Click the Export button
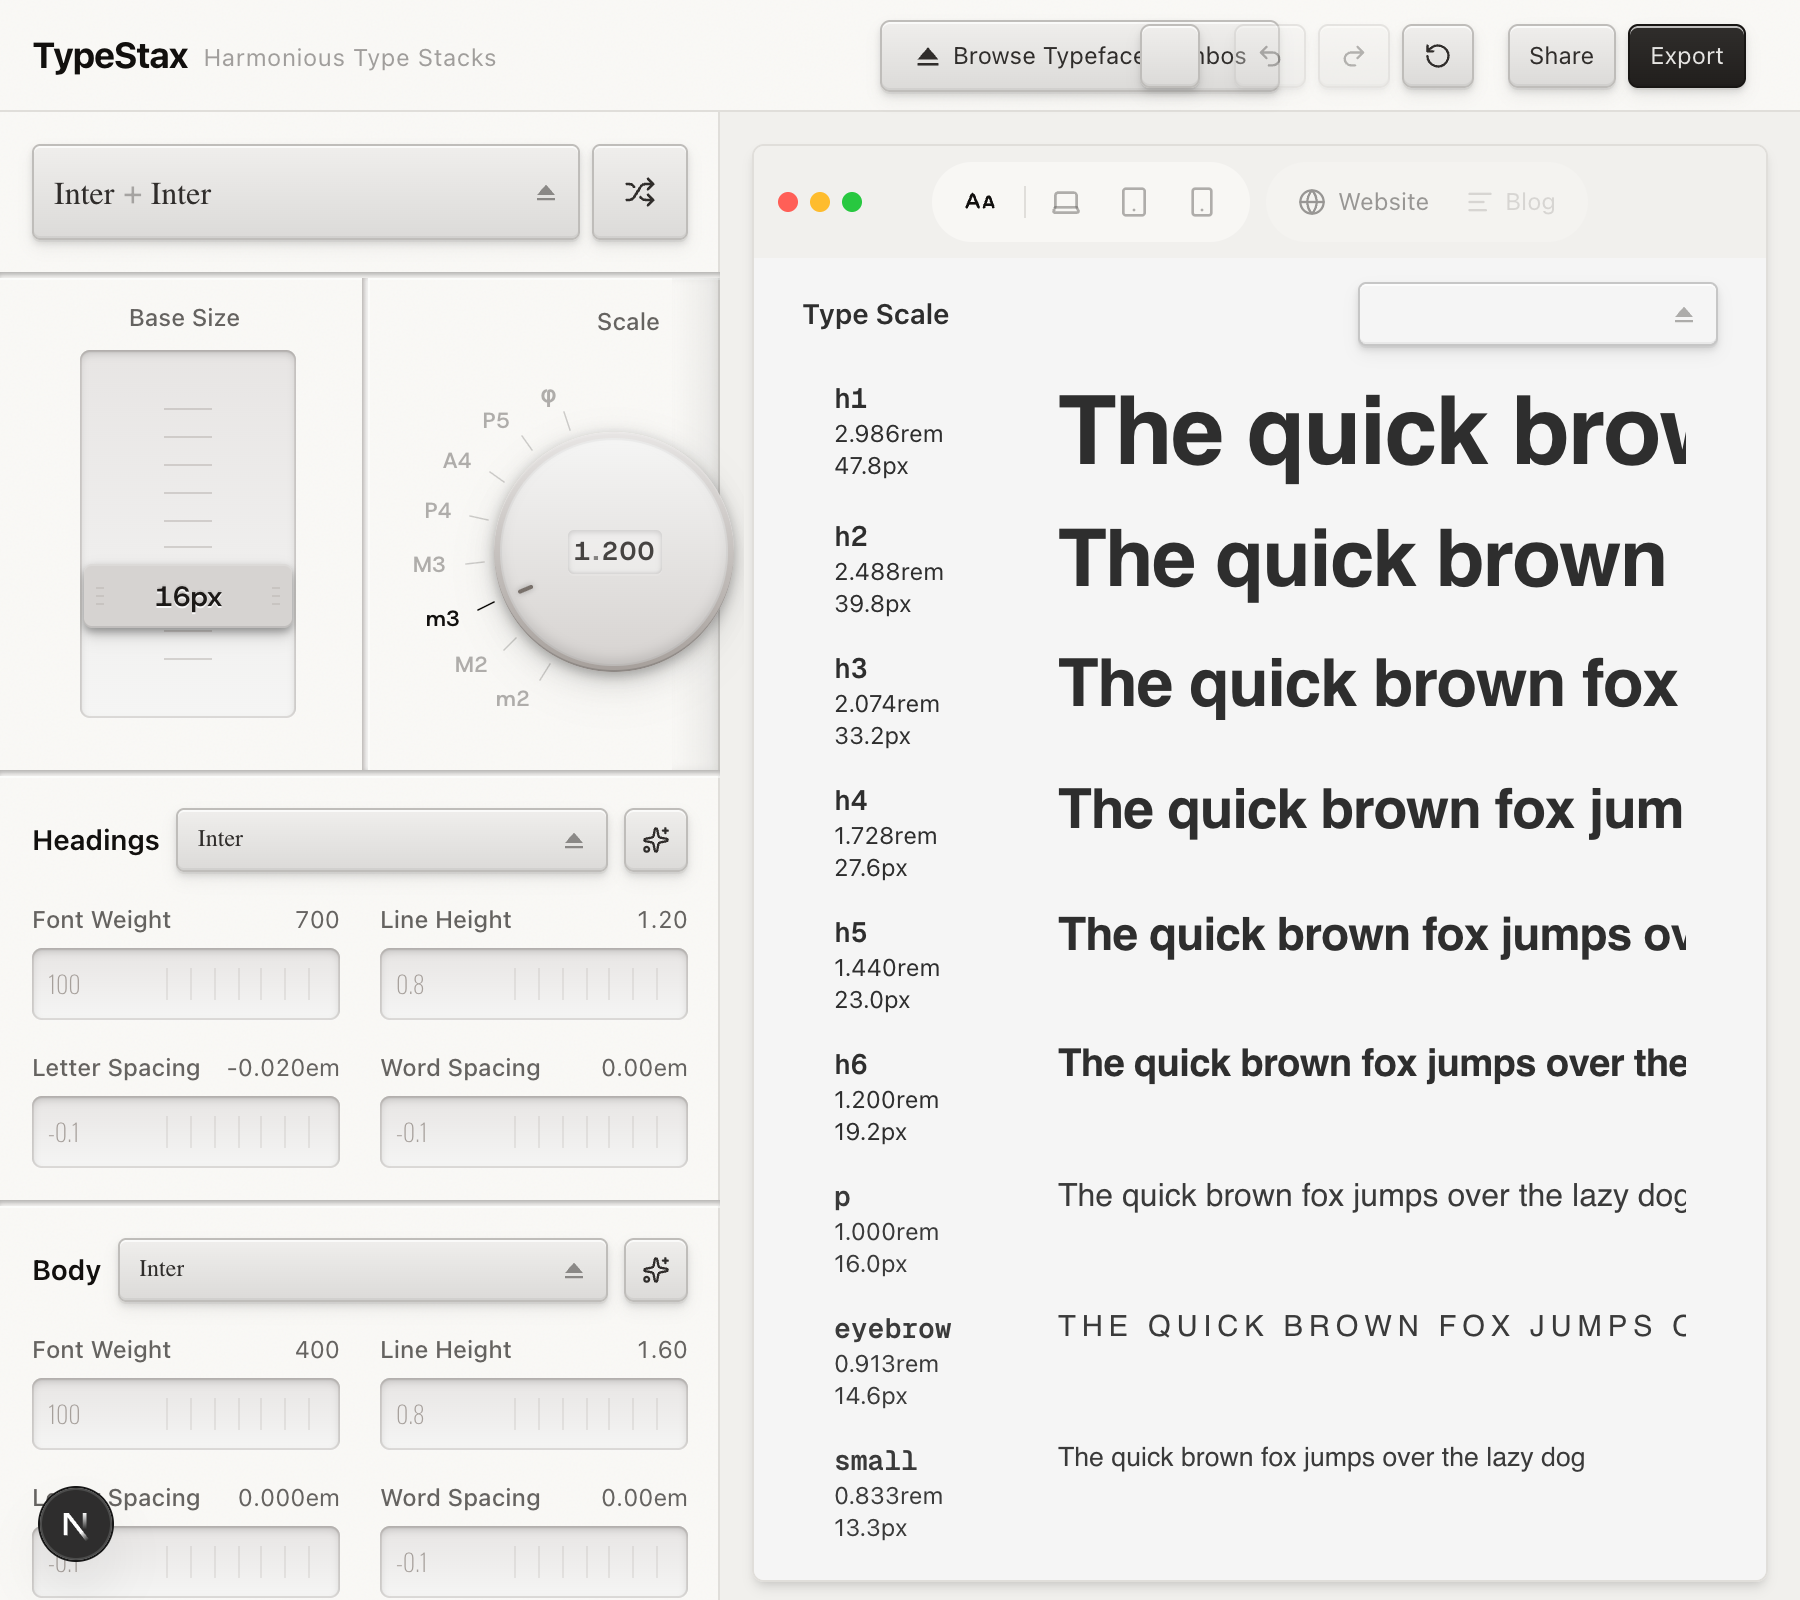The image size is (1800, 1600). tap(1686, 56)
